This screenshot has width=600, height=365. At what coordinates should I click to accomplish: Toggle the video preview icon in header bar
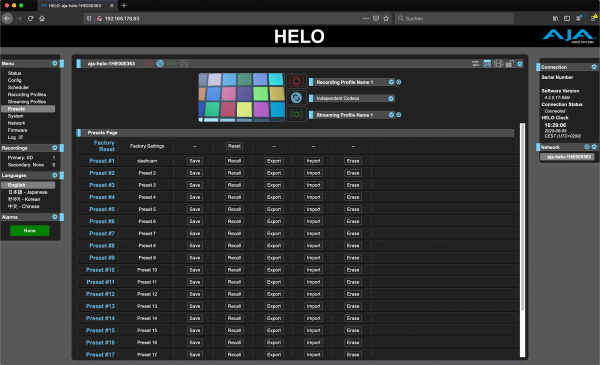[487, 64]
